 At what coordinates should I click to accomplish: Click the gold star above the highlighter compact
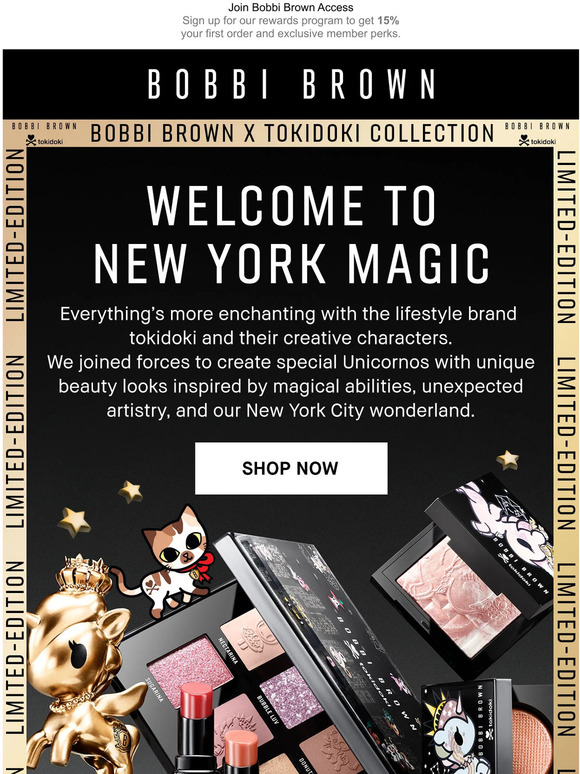point(508,460)
